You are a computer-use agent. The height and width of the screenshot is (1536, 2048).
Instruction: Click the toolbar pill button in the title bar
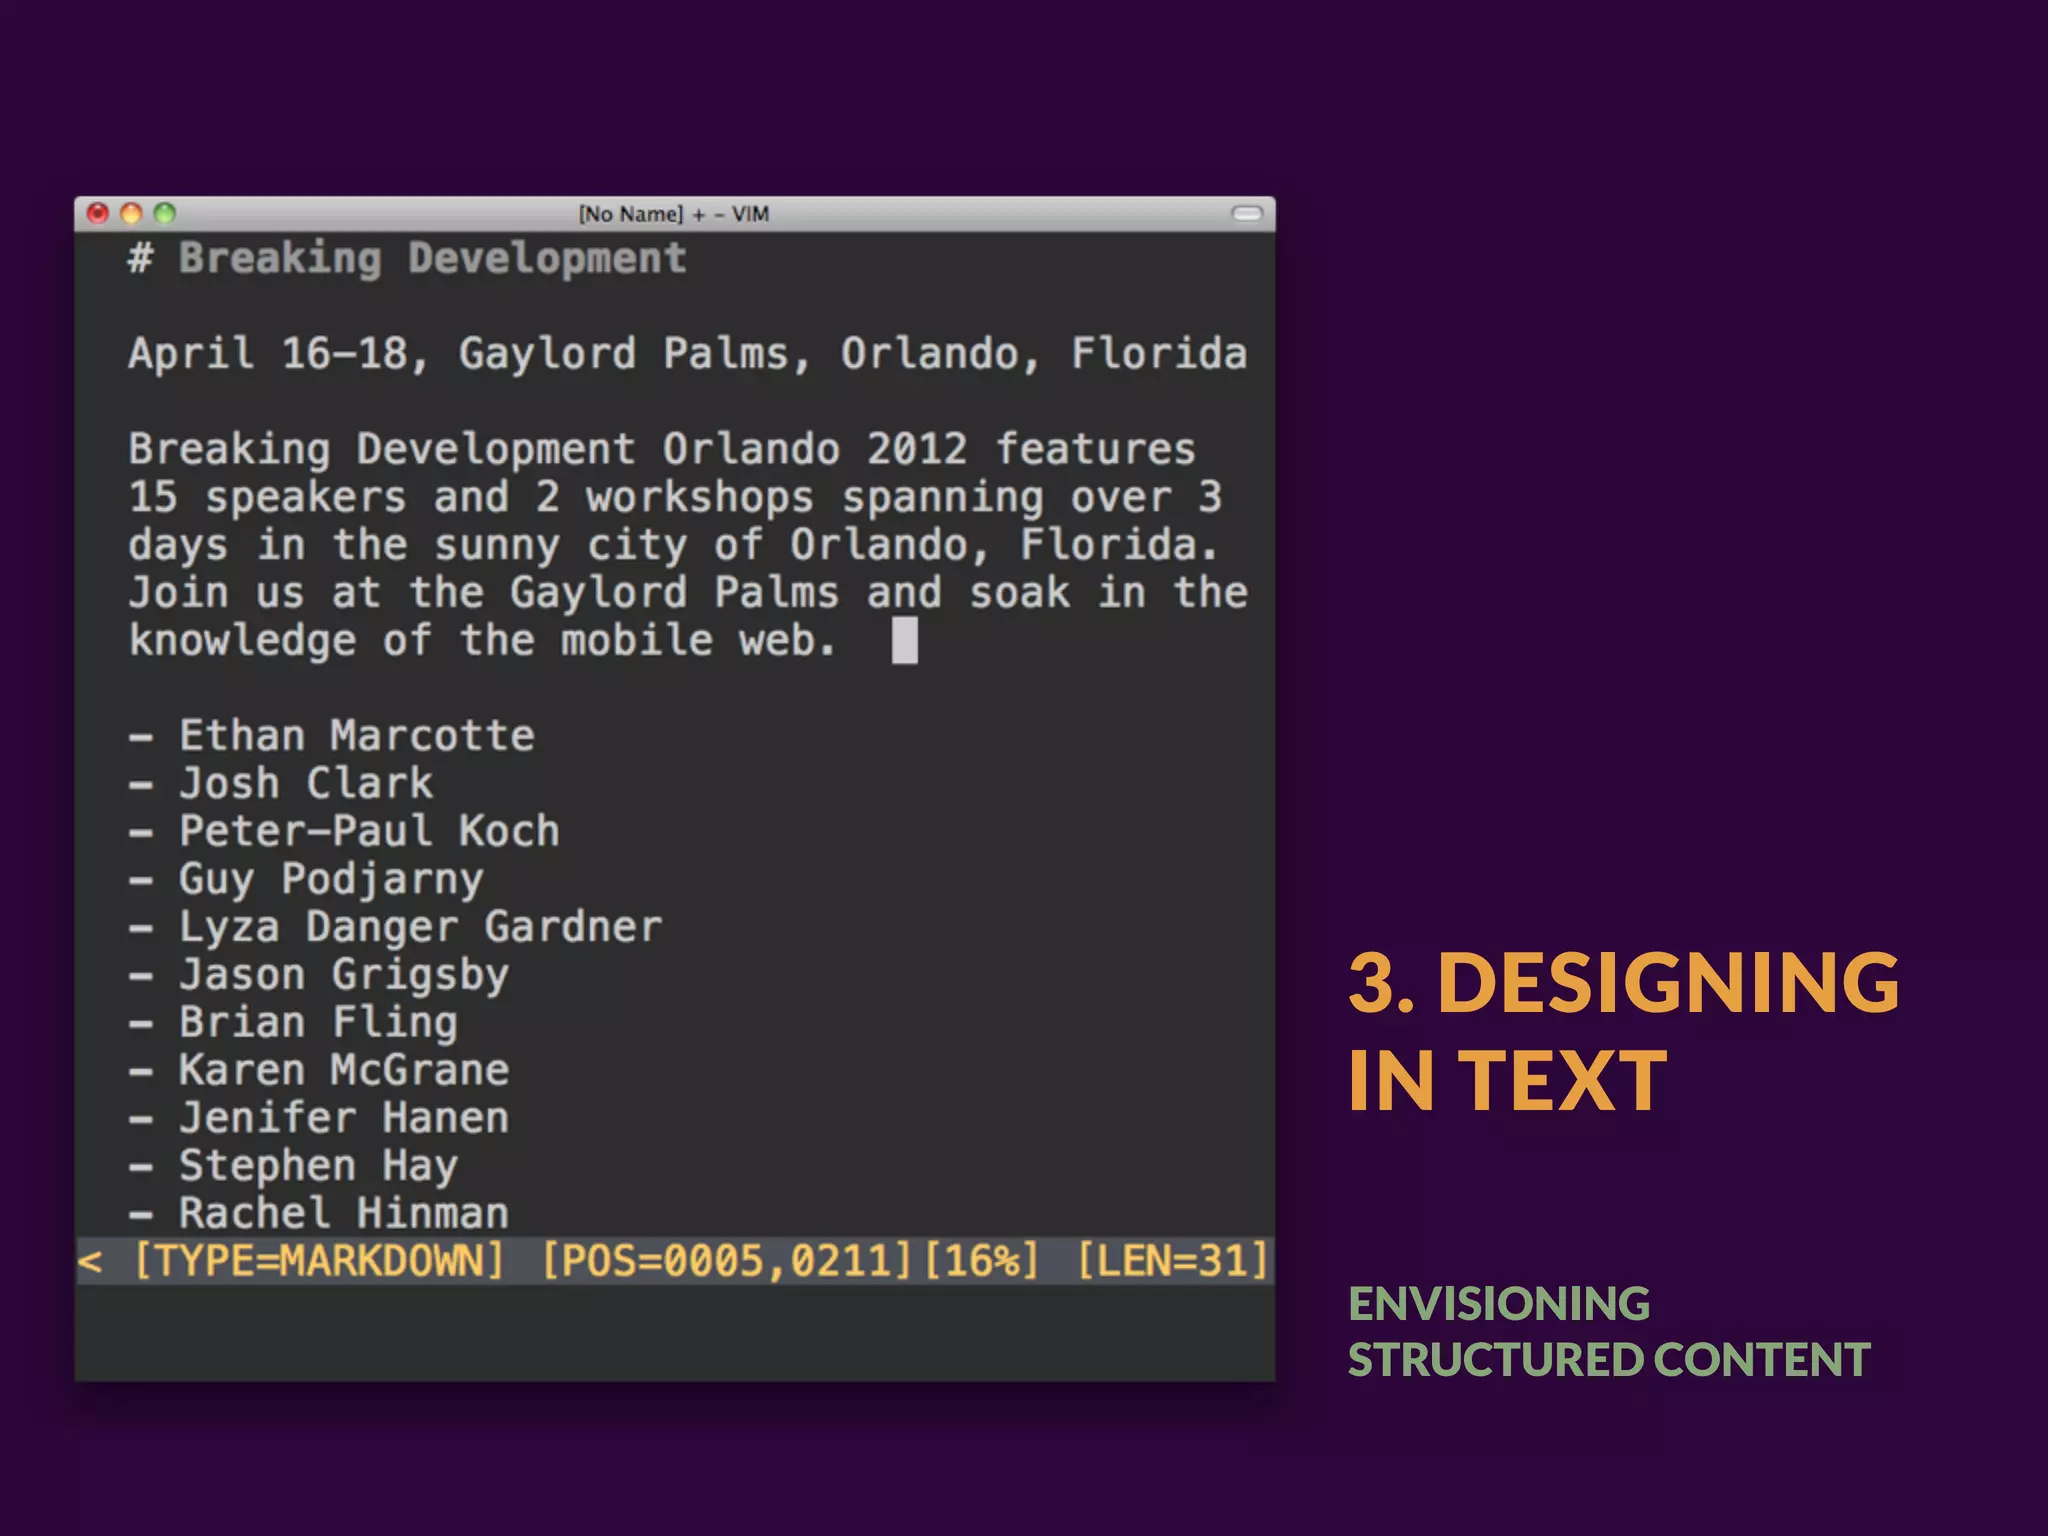click(1247, 213)
